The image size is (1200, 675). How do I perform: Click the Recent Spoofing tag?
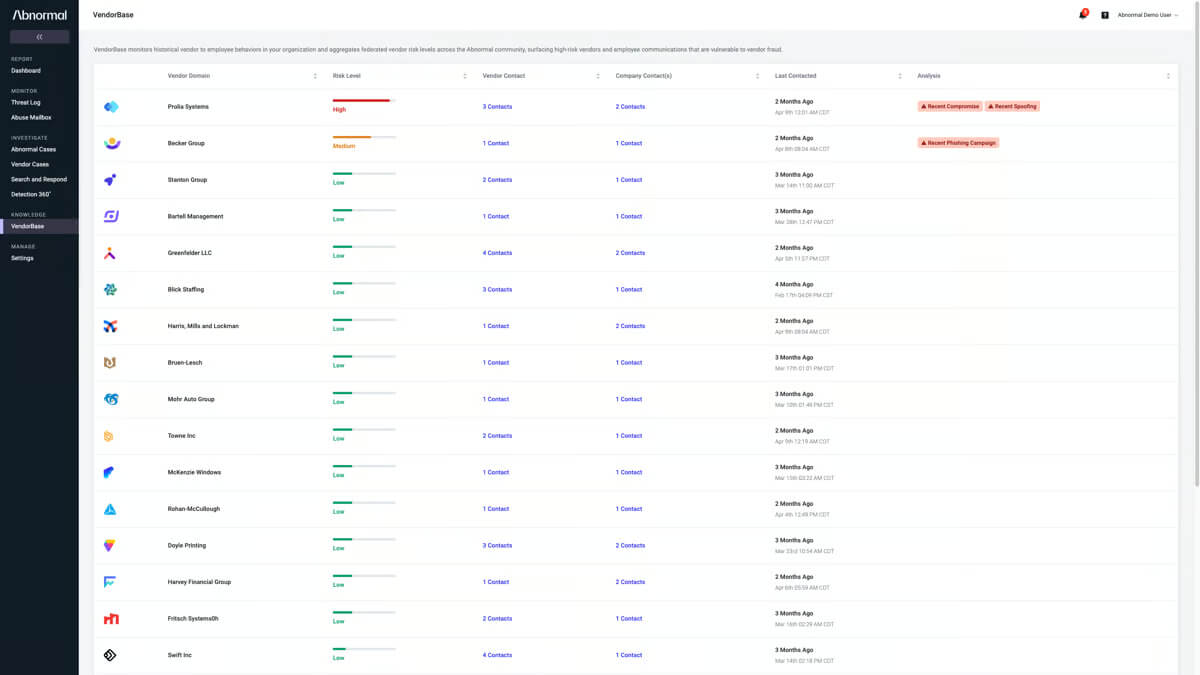click(1012, 106)
